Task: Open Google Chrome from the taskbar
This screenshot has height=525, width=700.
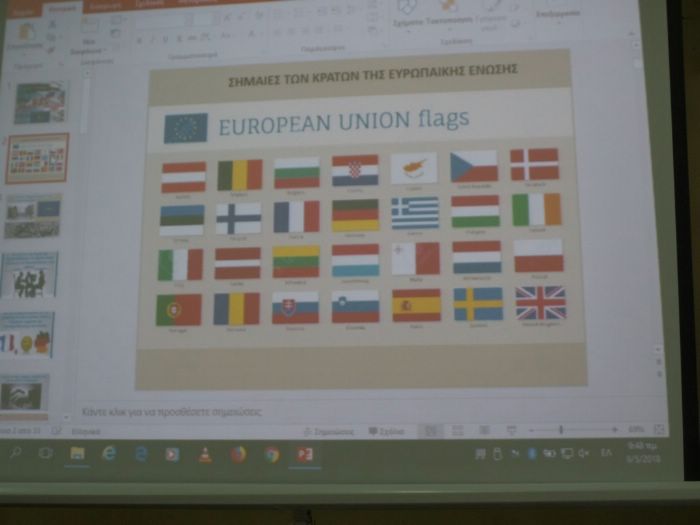Action: pos(271,454)
